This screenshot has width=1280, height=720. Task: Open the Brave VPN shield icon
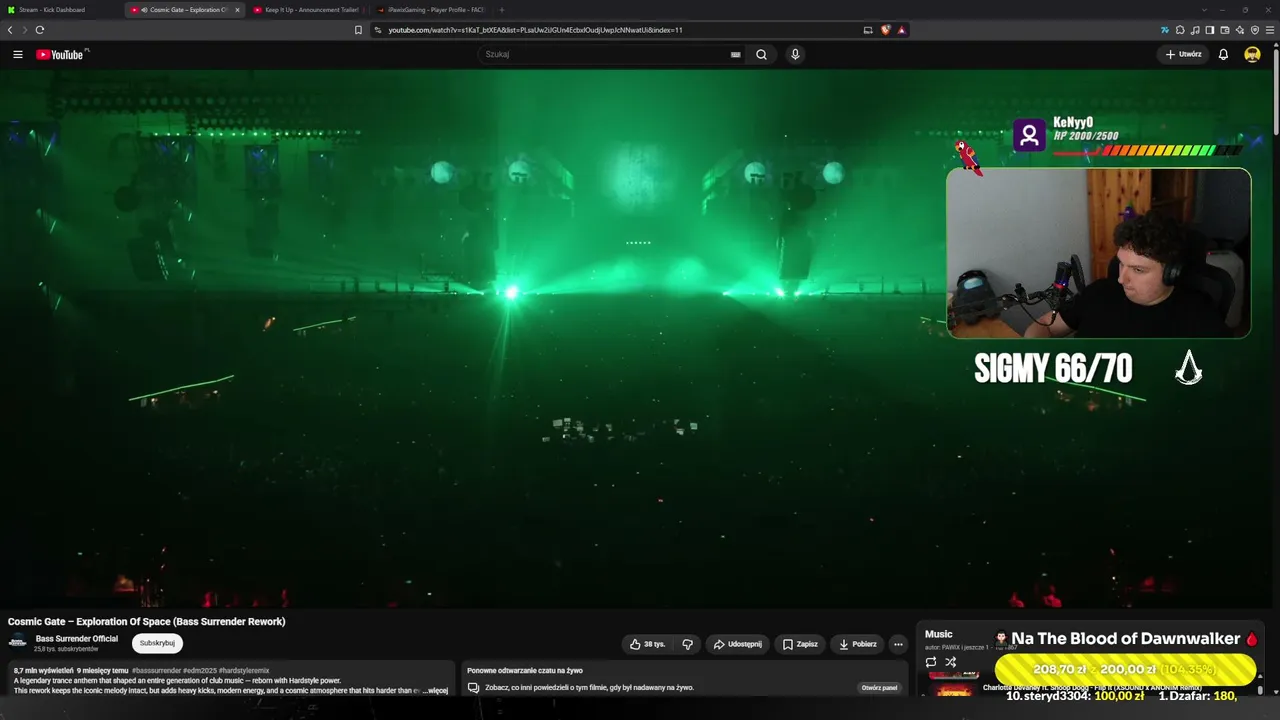[x=1255, y=30]
